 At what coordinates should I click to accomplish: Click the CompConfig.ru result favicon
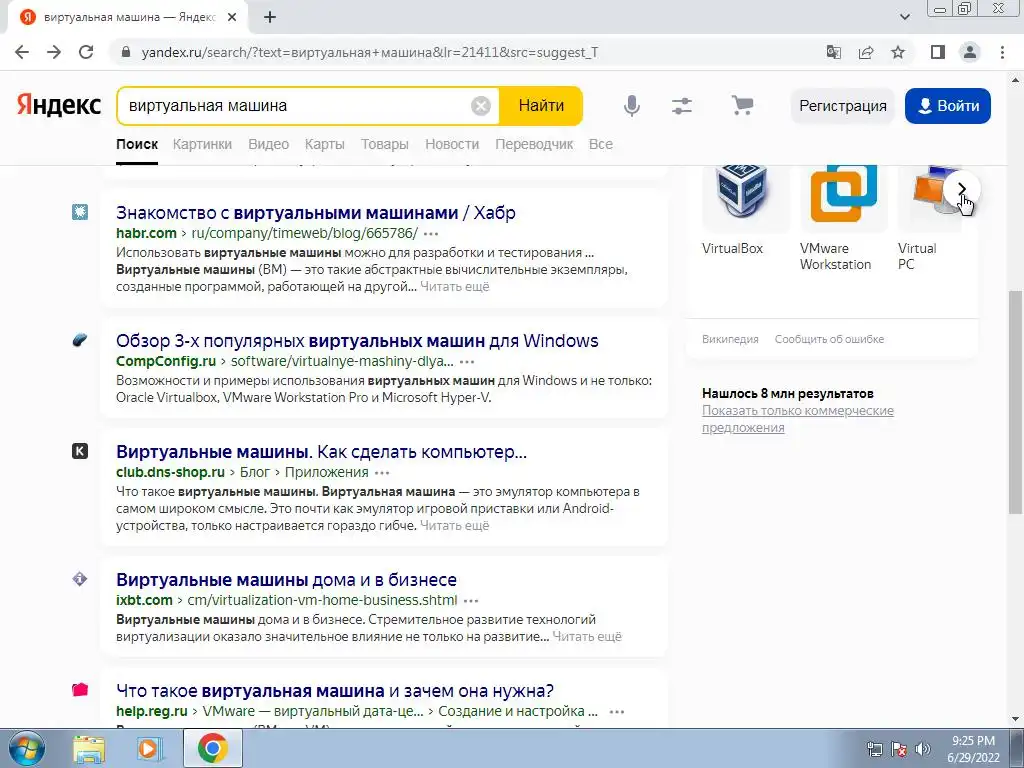point(80,340)
